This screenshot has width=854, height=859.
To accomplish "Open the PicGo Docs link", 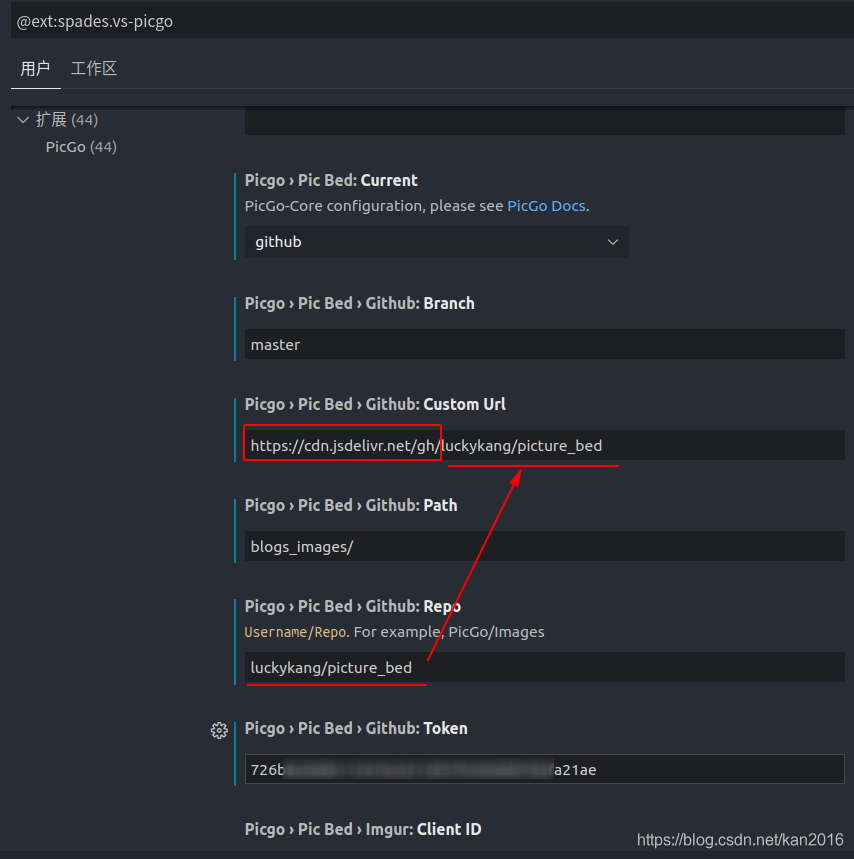I will [x=546, y=205].
